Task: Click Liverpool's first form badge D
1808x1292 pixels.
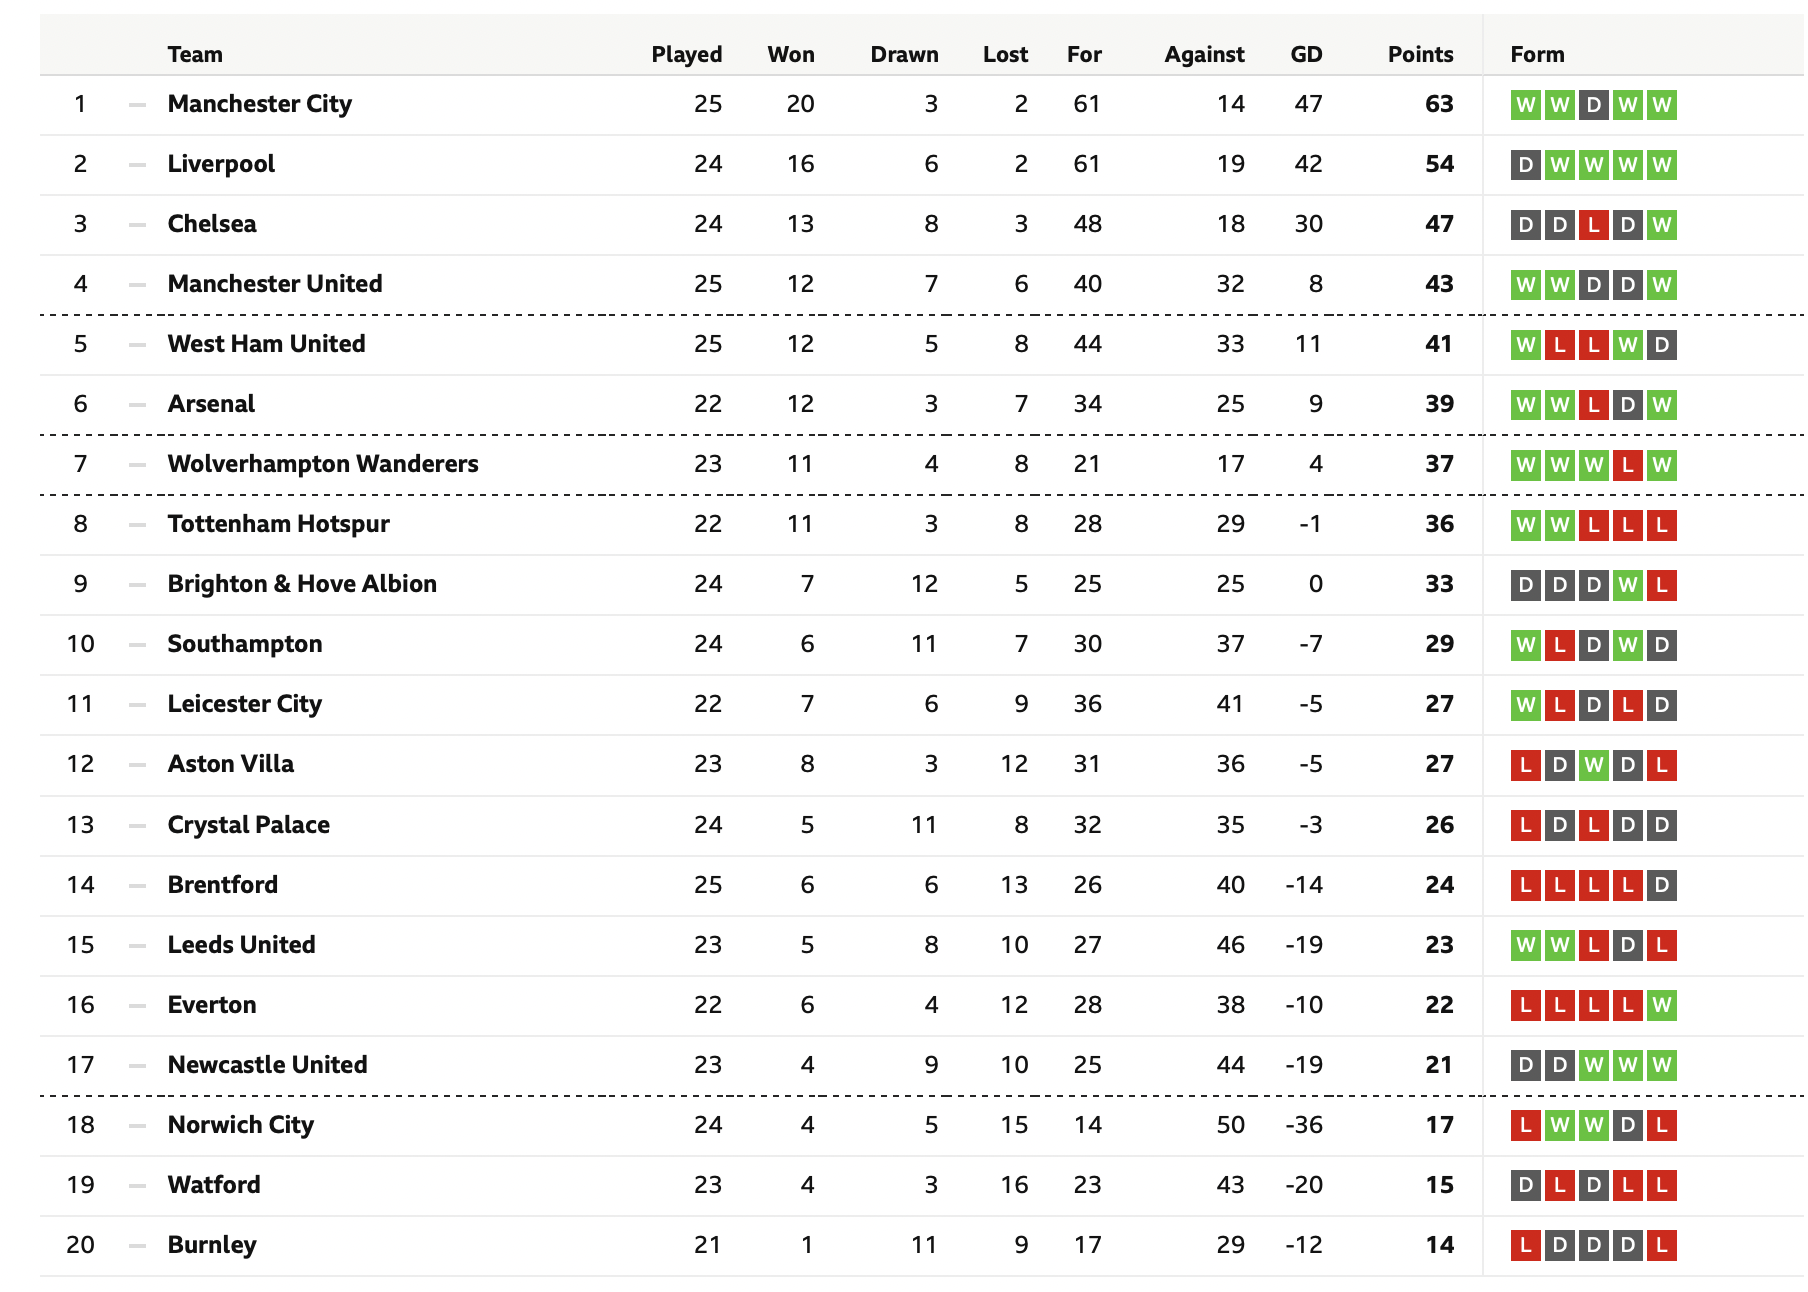Action: tap(1526, 165)
